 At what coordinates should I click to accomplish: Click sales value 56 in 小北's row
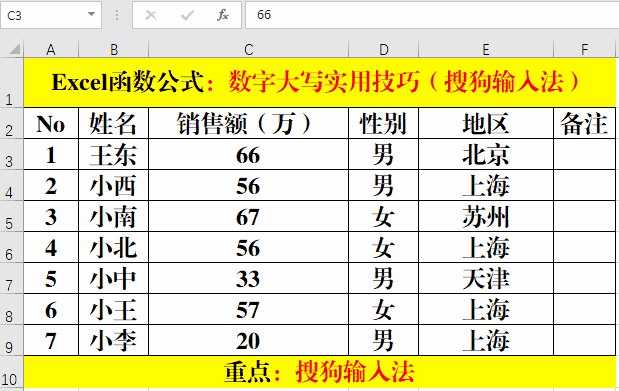click(248, 247)
